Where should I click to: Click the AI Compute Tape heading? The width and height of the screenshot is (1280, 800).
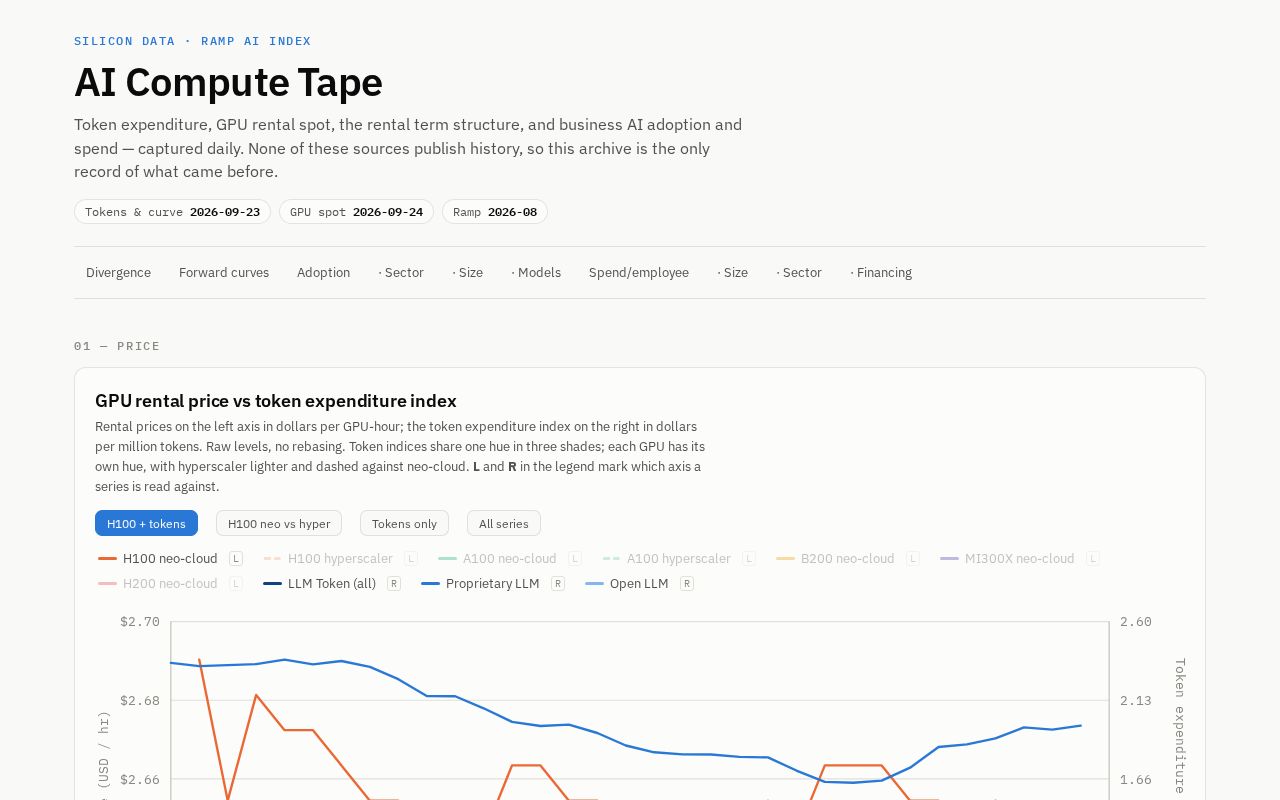[228, 82]
